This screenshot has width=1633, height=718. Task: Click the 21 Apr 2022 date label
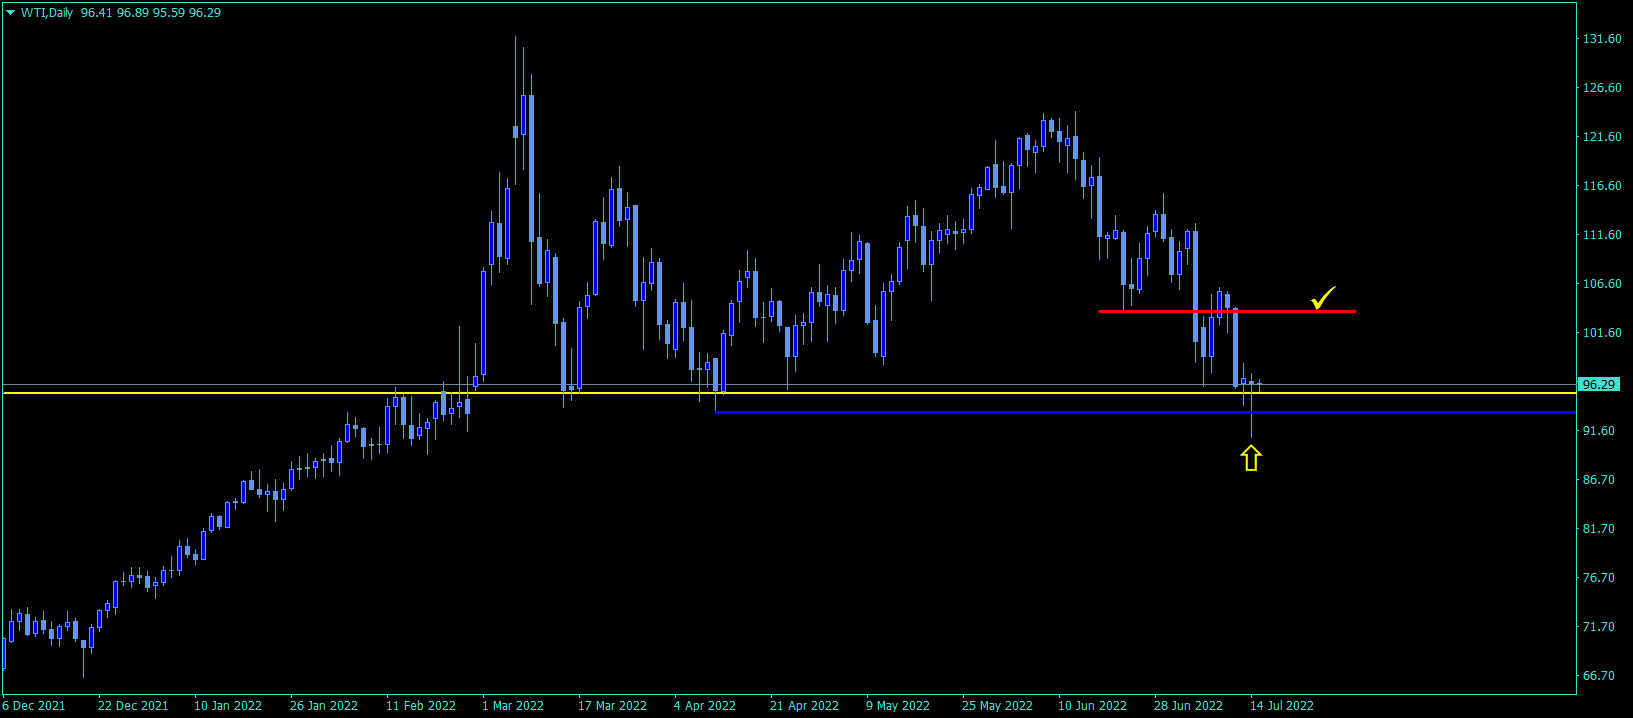pyautogui.click(x=805, y=706)
